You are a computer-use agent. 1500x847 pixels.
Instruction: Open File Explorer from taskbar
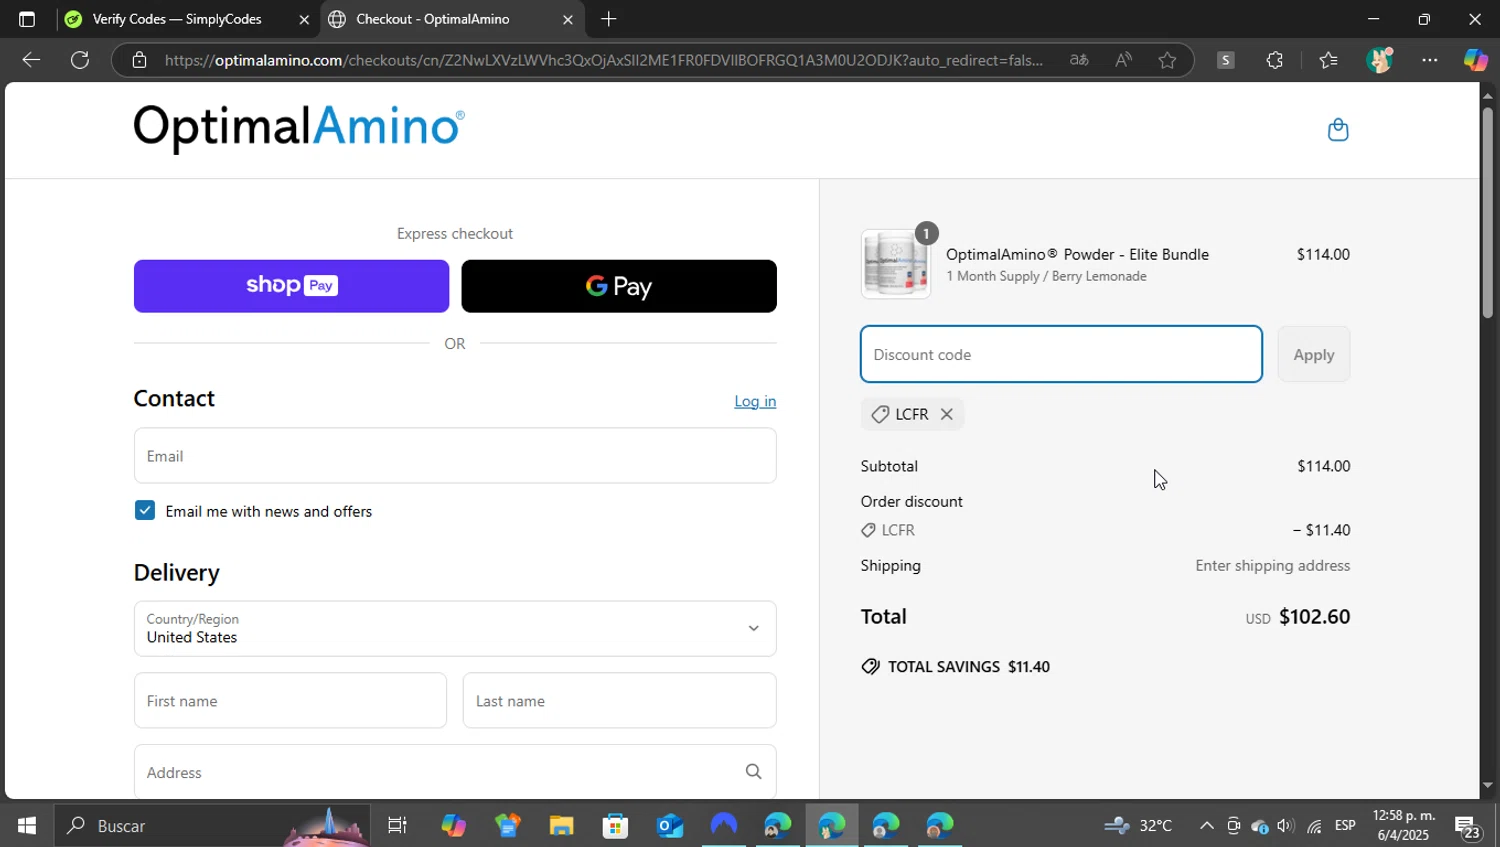561,825
